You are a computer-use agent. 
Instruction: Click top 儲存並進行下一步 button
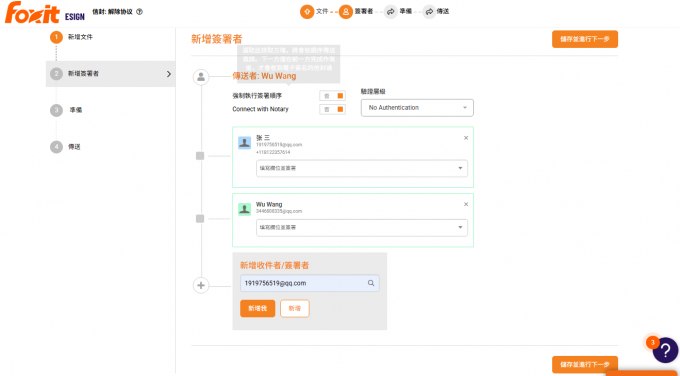(585, 39)
